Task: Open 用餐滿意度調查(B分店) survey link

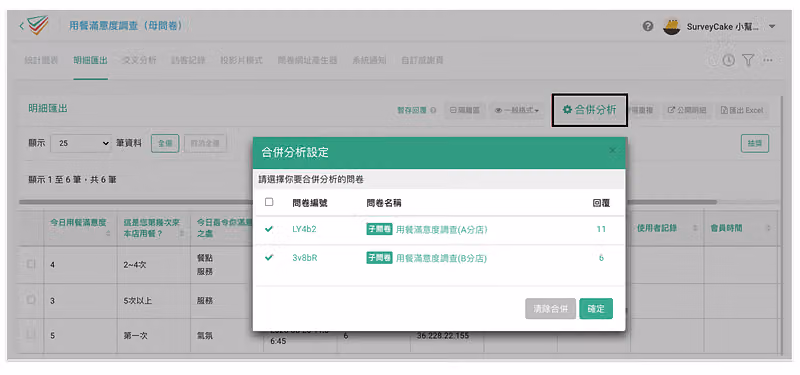Action: (x=442, y=259)
